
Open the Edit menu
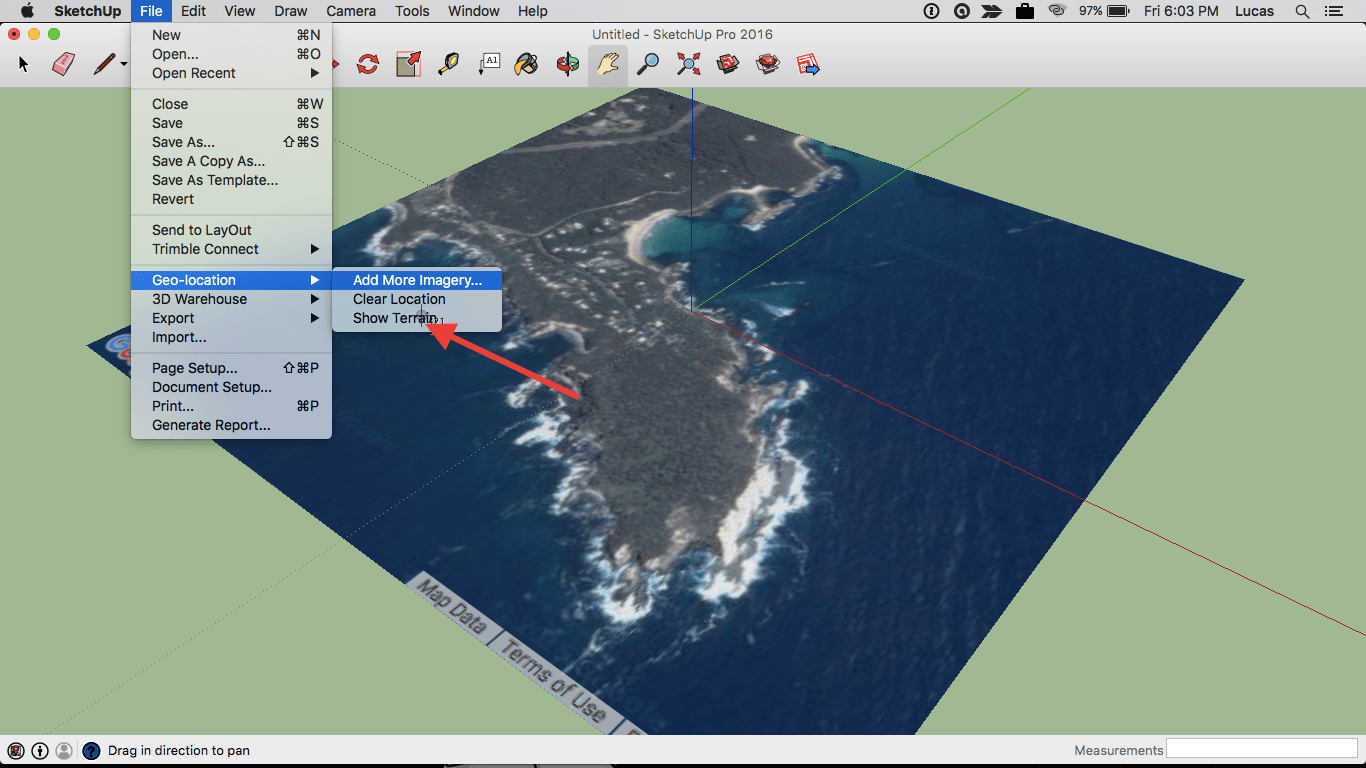193,11
